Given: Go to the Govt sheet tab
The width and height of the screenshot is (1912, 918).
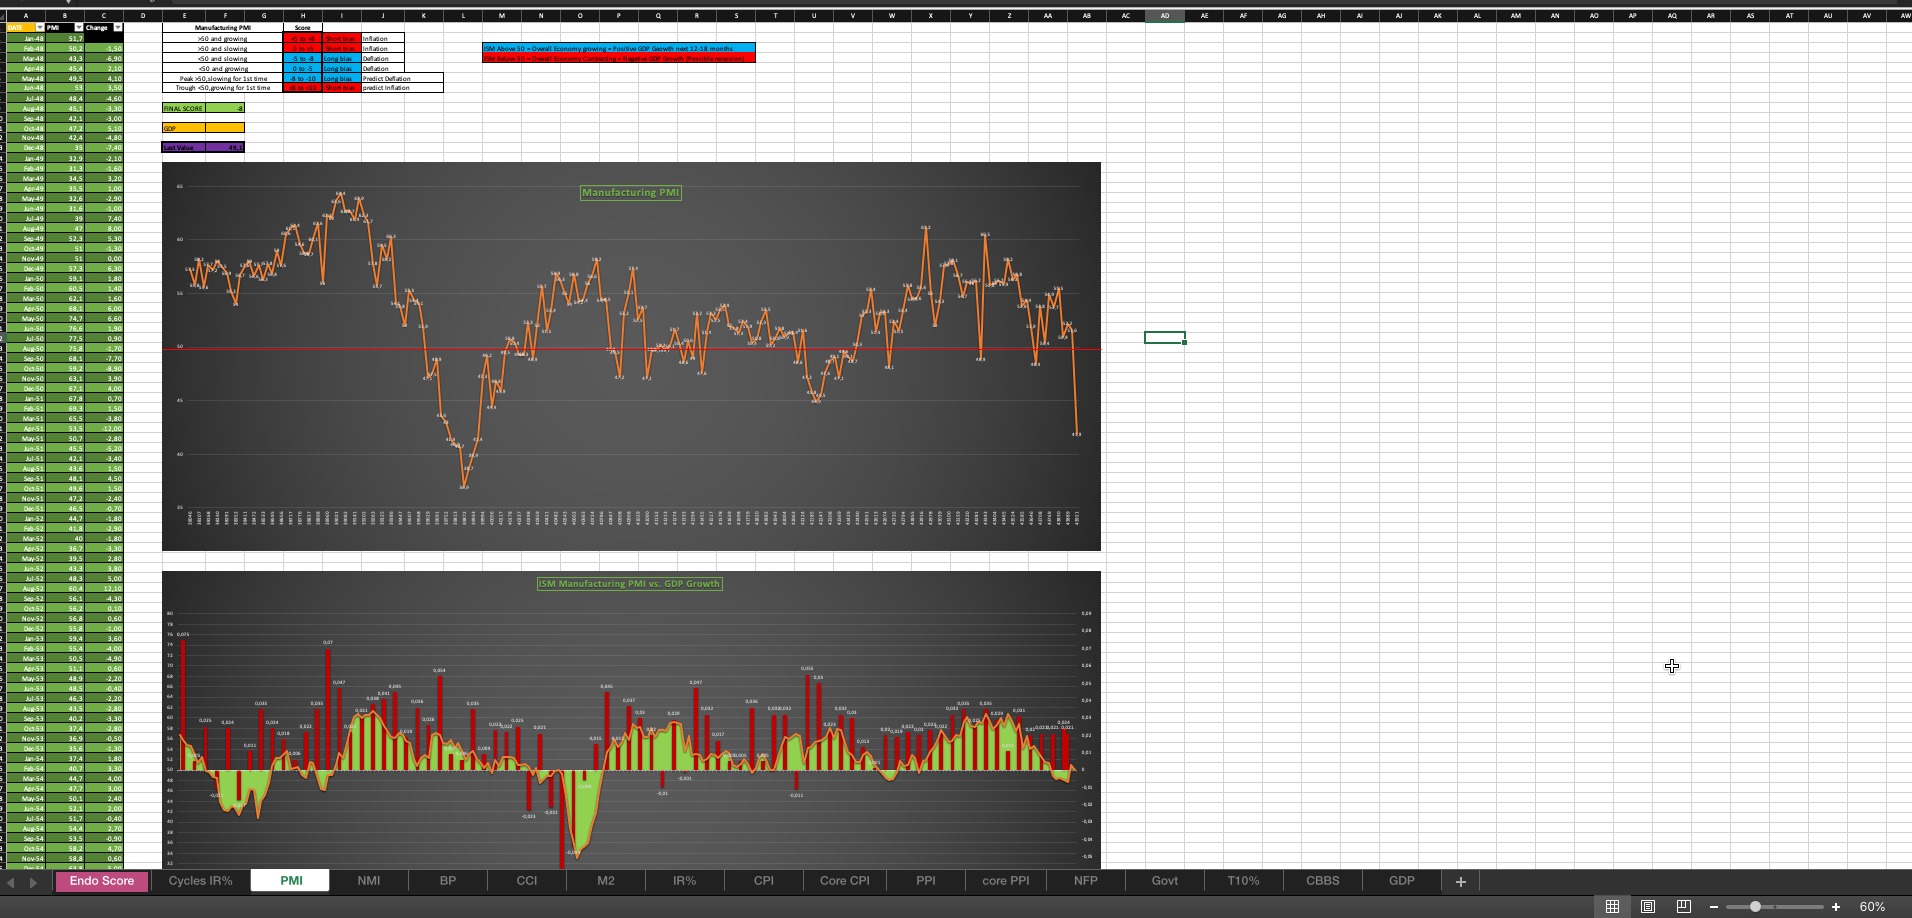Looking at the screenshot, I should (x=1165, y=881).
